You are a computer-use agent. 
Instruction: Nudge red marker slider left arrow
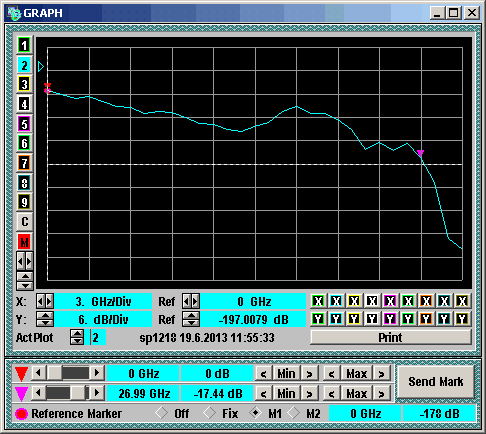39,373
